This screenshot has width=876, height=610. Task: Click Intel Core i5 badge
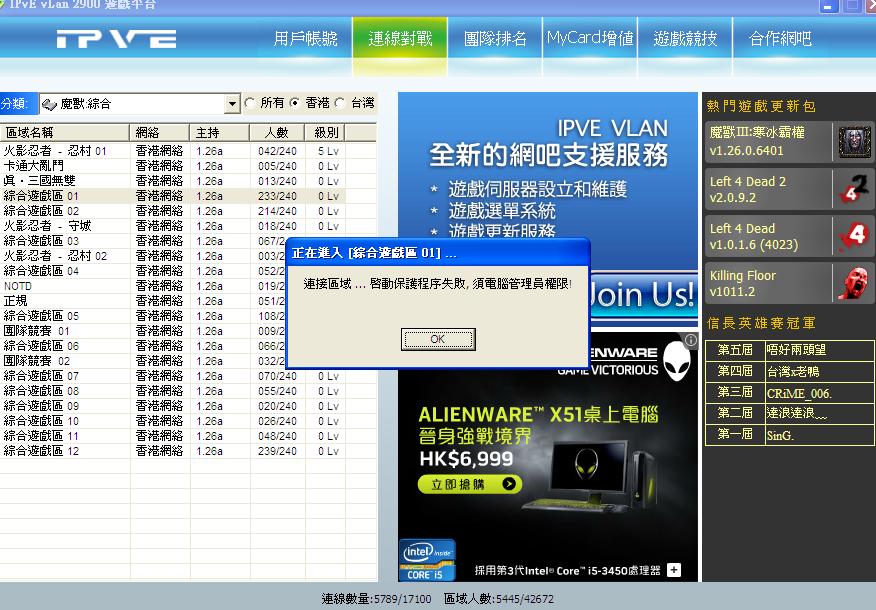[x=427, y=560]
